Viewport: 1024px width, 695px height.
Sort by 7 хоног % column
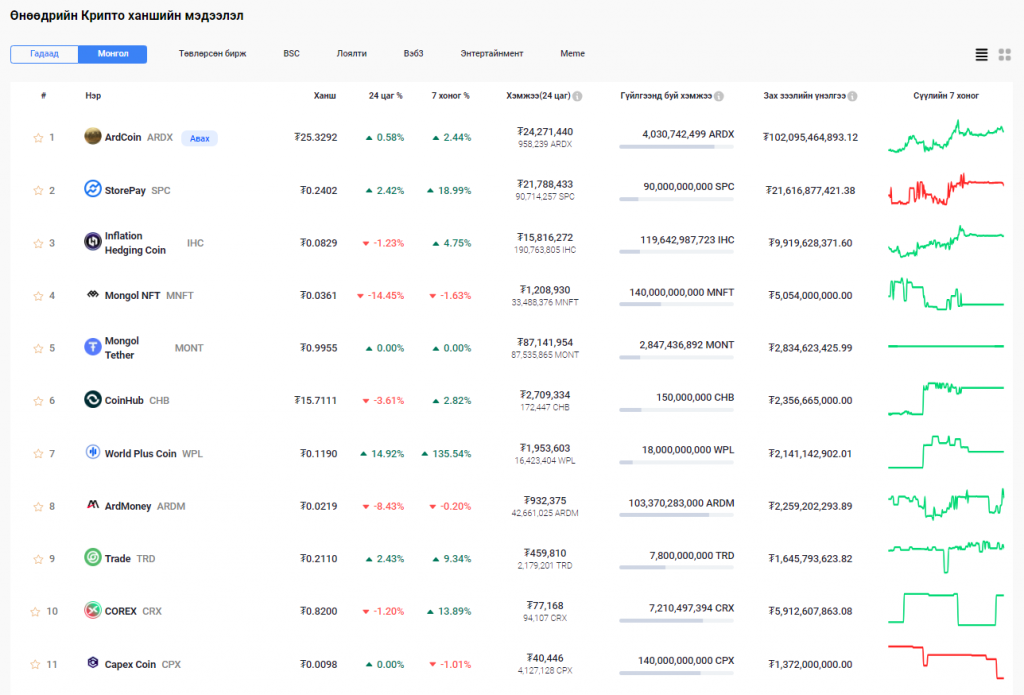451,96
